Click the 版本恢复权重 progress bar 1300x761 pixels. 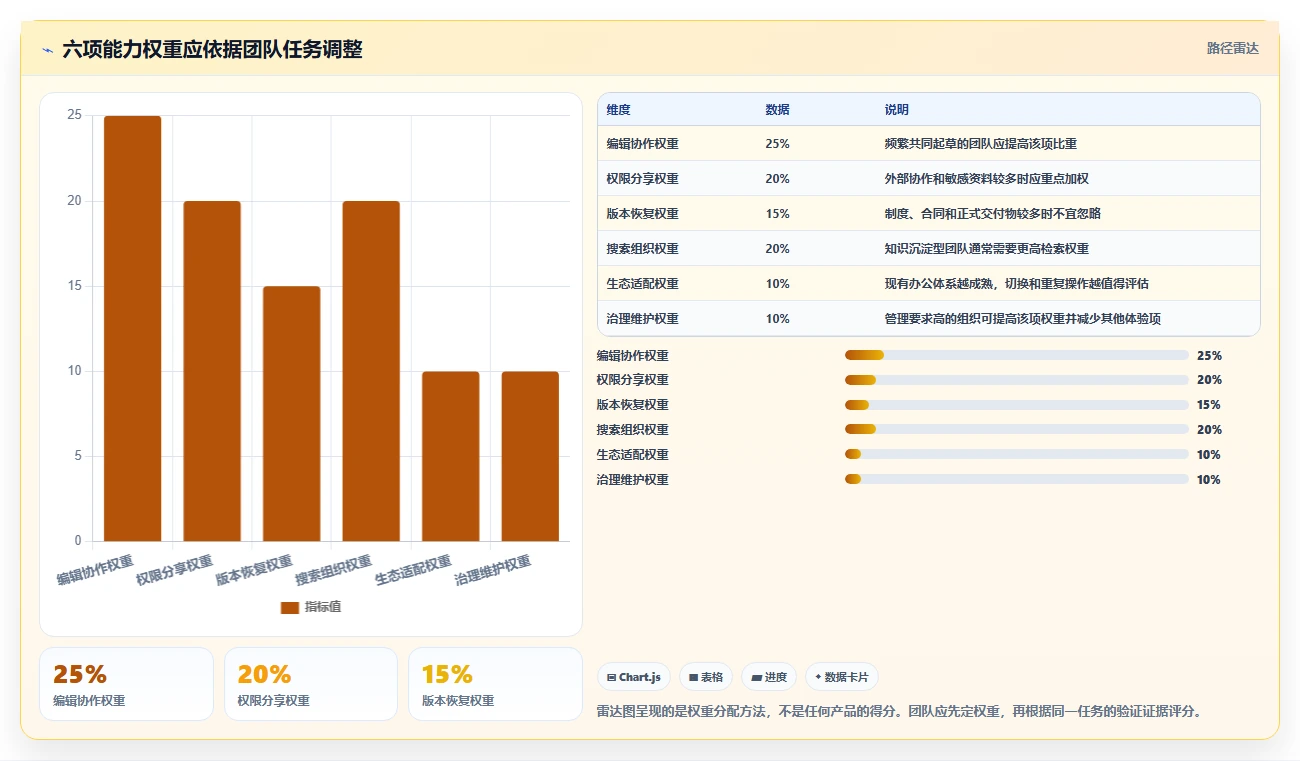tap(1017, 405)
